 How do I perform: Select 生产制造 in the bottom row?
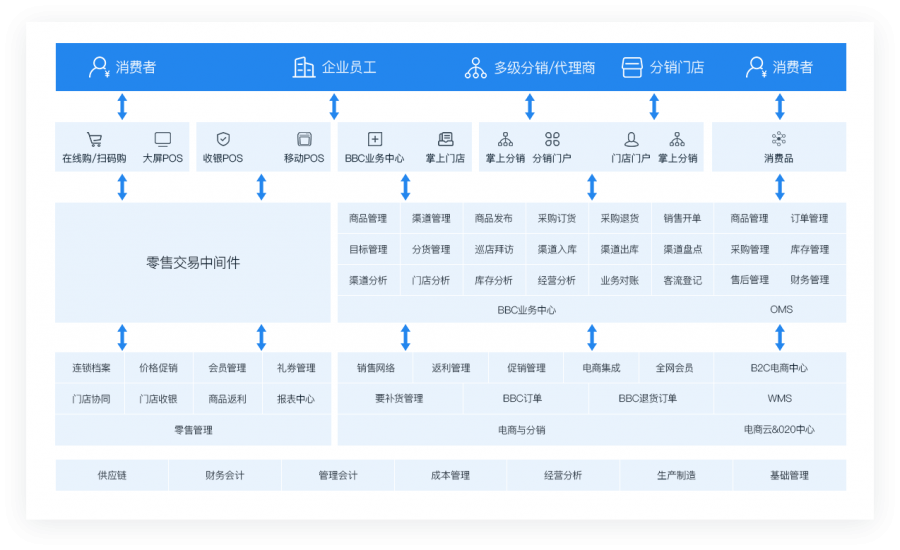(x=676, y=475)
